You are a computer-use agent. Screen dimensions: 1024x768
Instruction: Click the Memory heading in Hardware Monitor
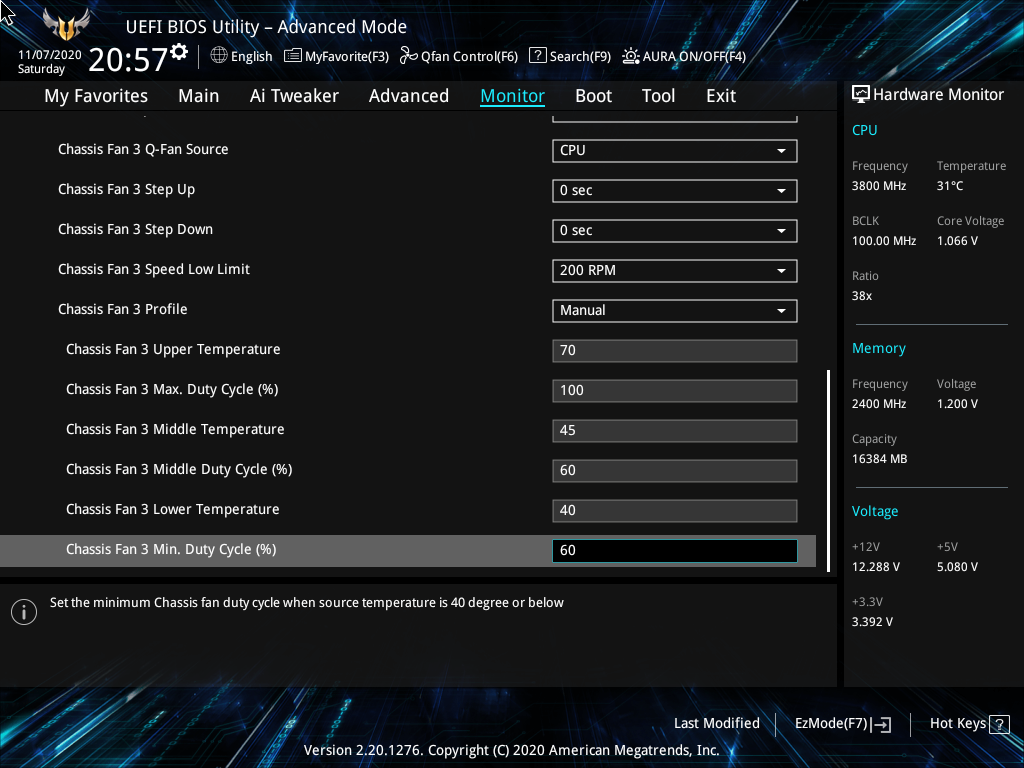pos(878,349)
